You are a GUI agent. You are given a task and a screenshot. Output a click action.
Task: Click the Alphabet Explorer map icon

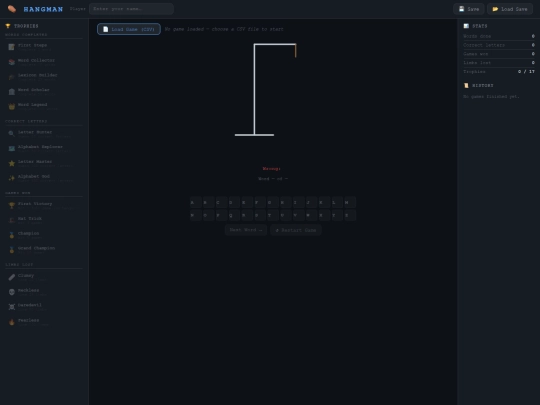[x=12, y=148]
